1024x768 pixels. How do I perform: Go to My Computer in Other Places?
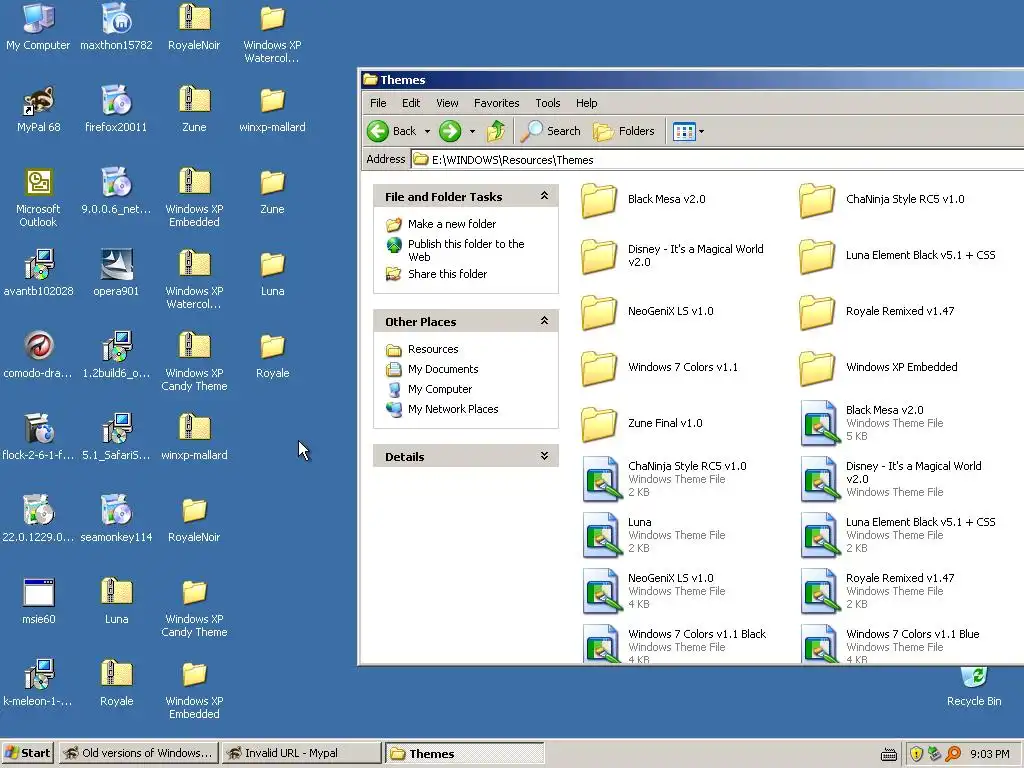click(440, 389)
